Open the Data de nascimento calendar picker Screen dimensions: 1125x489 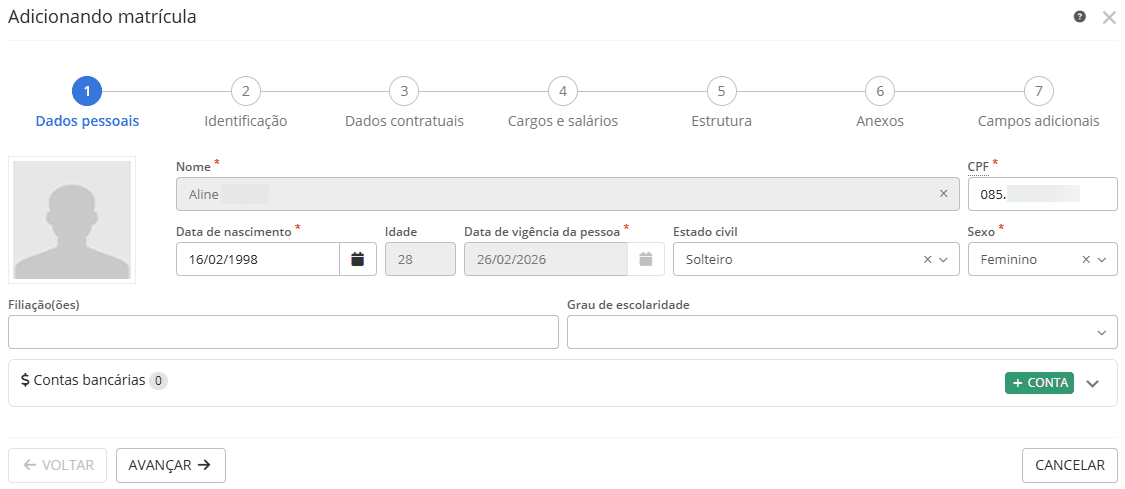click(x=357, y=259)
